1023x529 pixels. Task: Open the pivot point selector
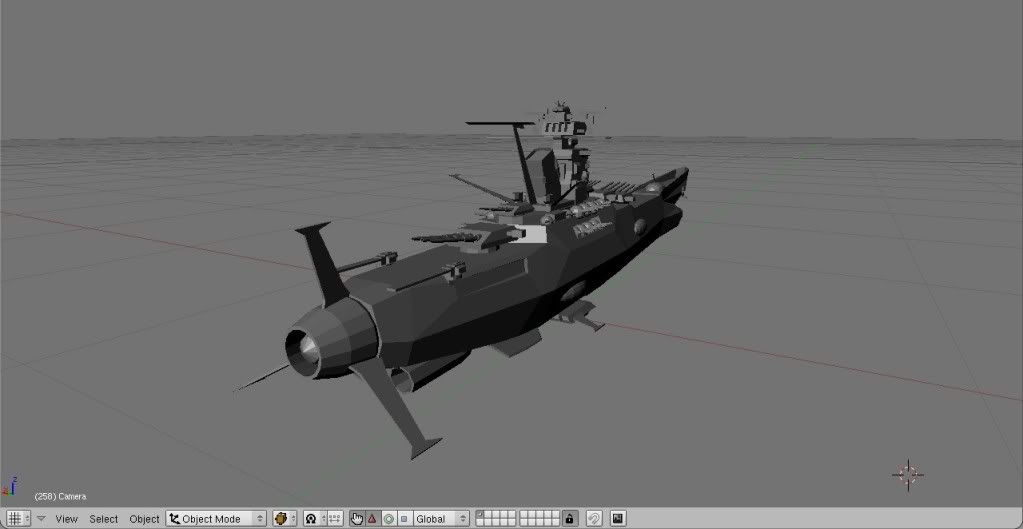click(x=314, y=519)
